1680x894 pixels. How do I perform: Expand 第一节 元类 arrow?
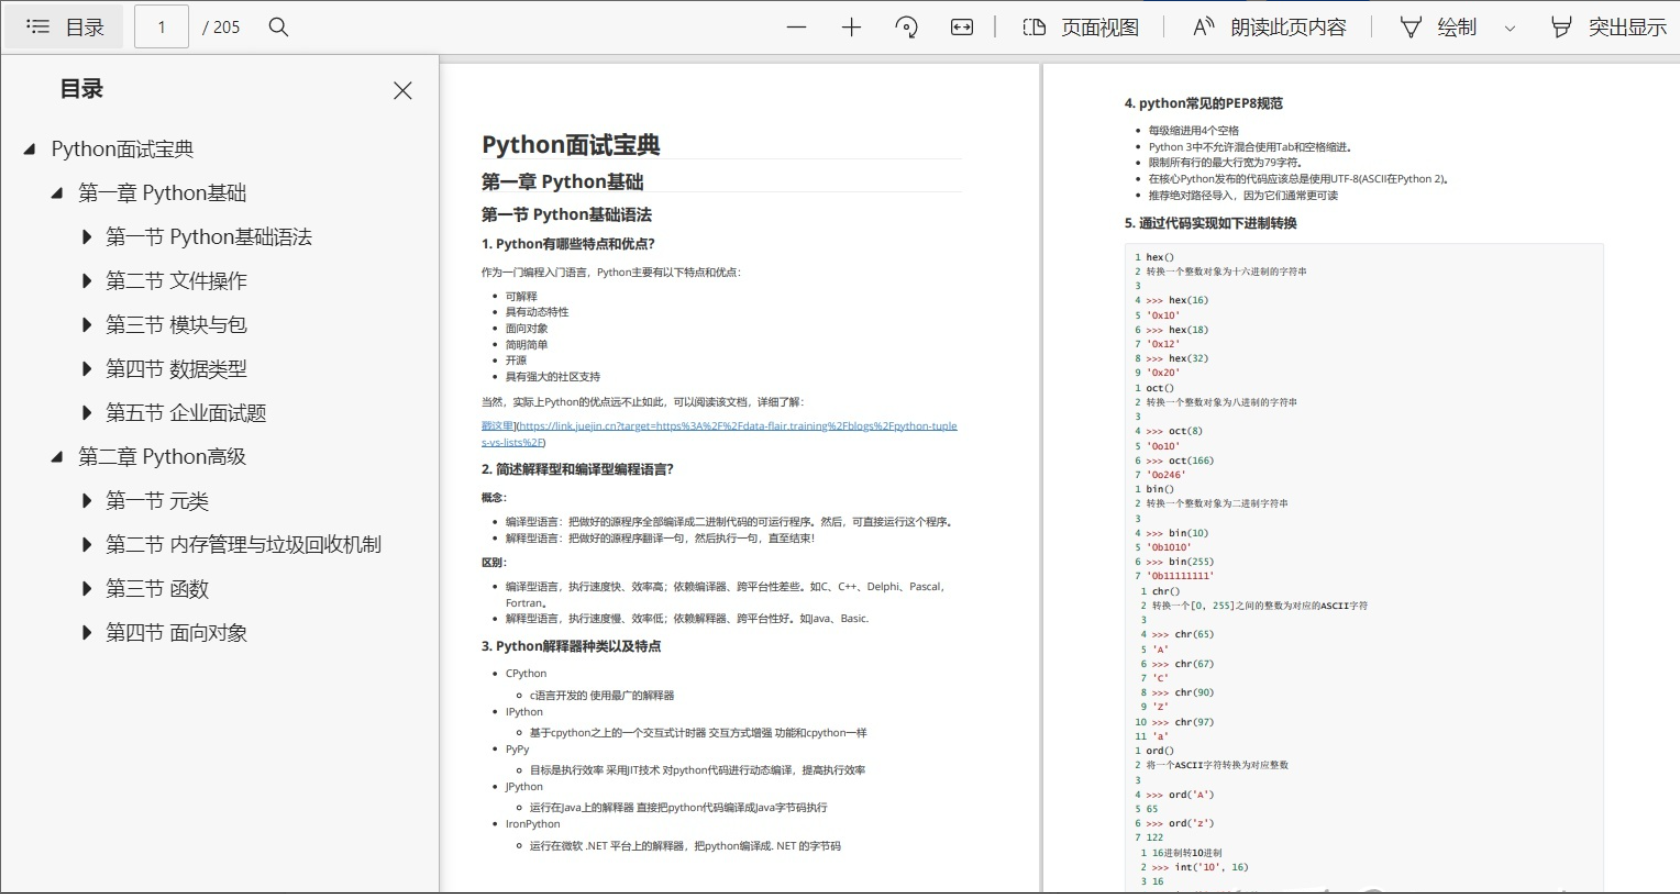(86, 501)
